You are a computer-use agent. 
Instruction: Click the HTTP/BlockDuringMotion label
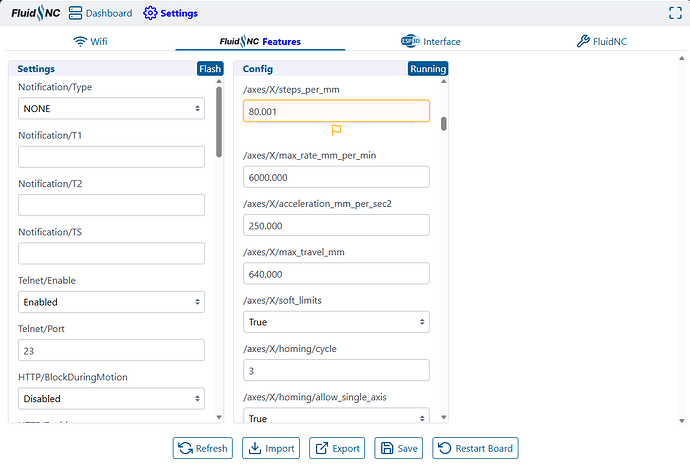click(x=73, y=377)
